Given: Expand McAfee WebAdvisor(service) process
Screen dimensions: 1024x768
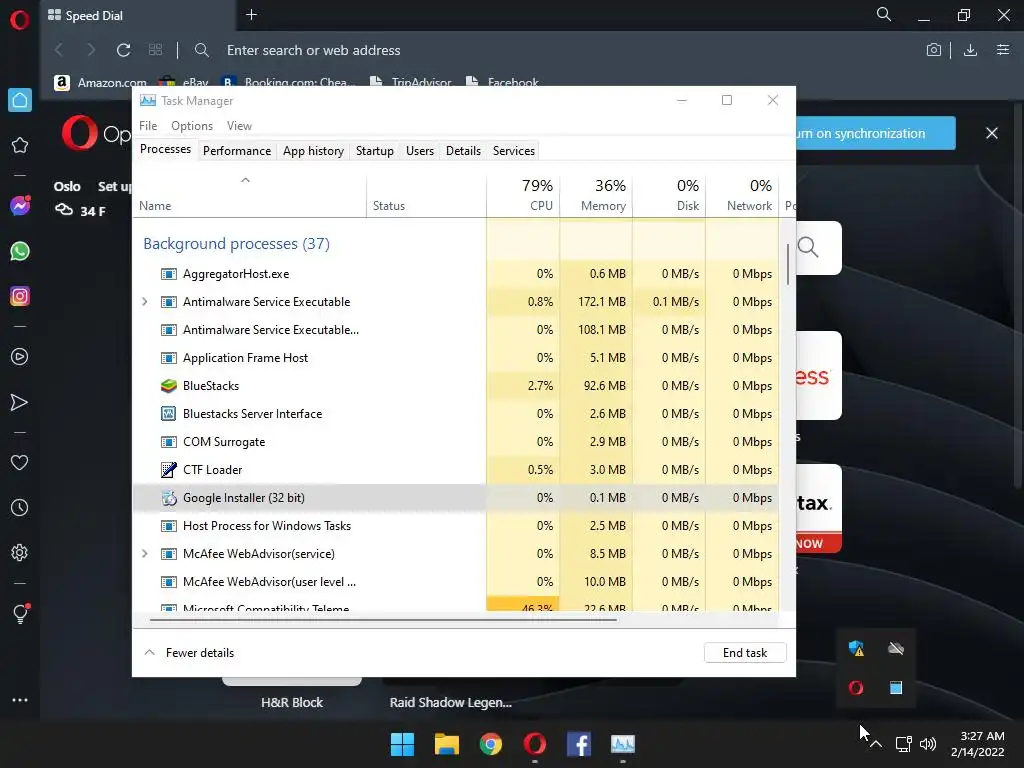Looking at the screenshot, I should pos(145,554).
